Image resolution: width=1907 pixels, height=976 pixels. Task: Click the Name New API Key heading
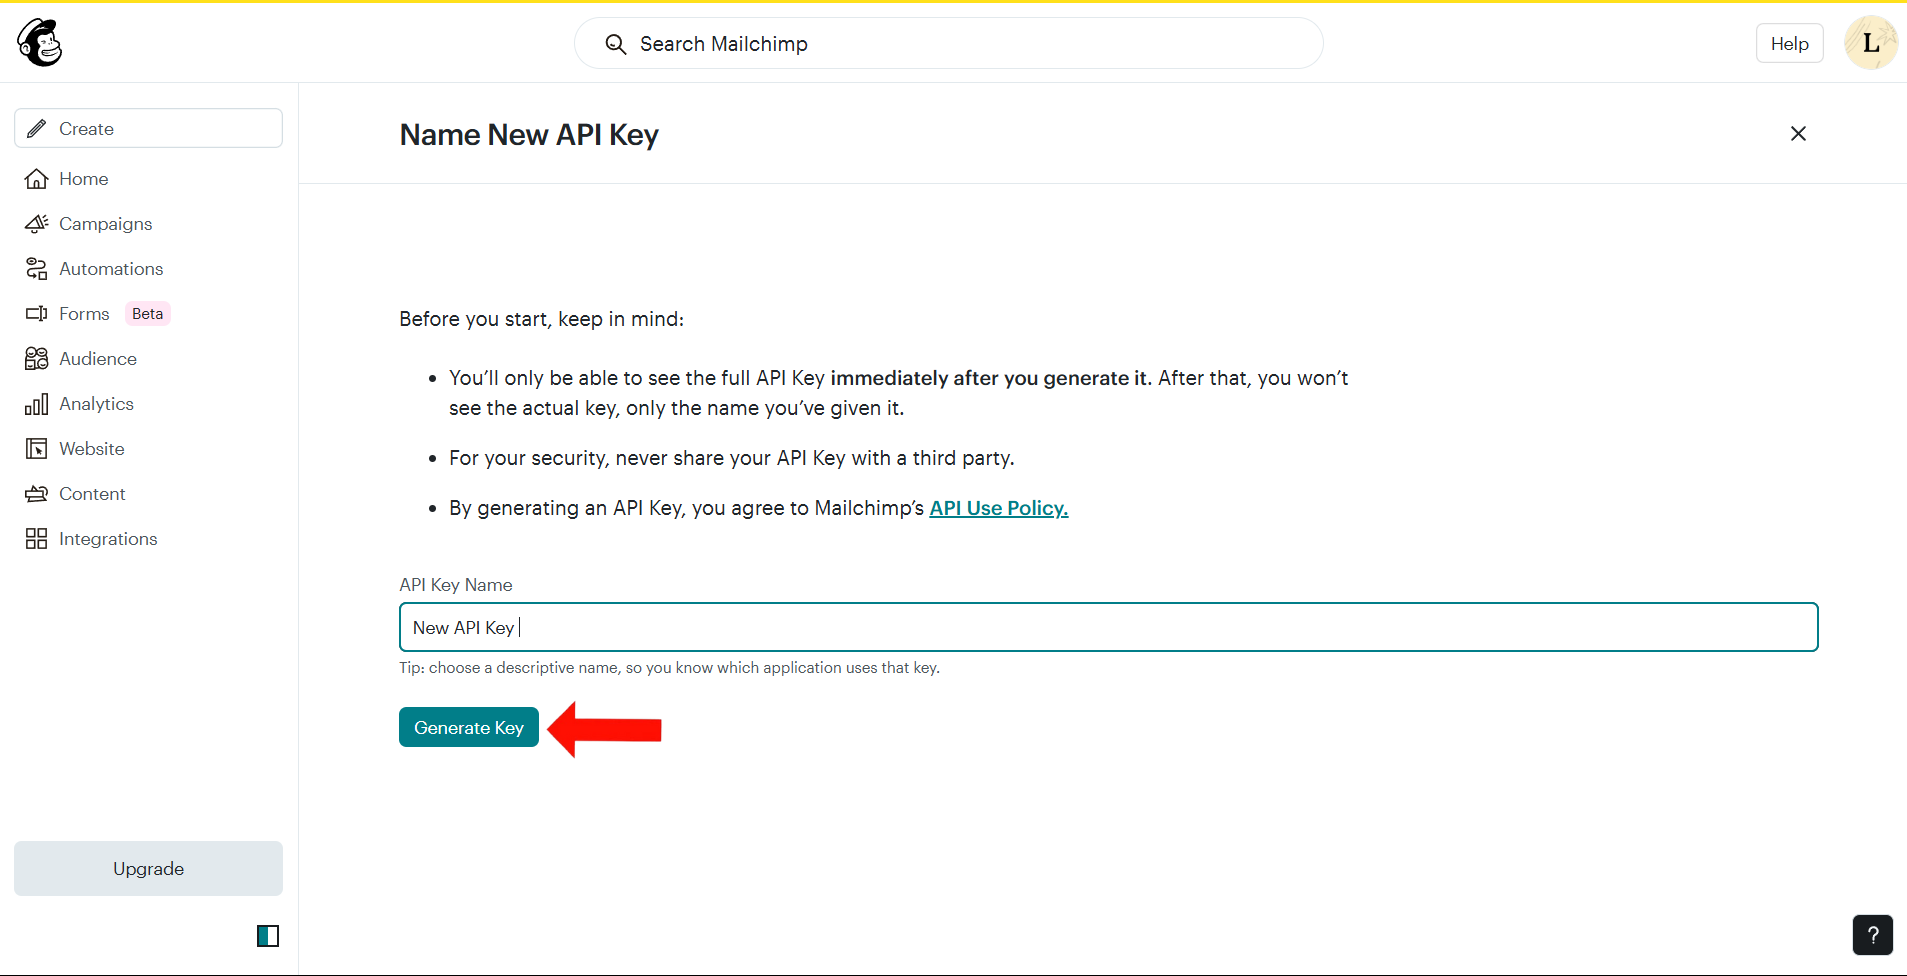click(529, 135)
